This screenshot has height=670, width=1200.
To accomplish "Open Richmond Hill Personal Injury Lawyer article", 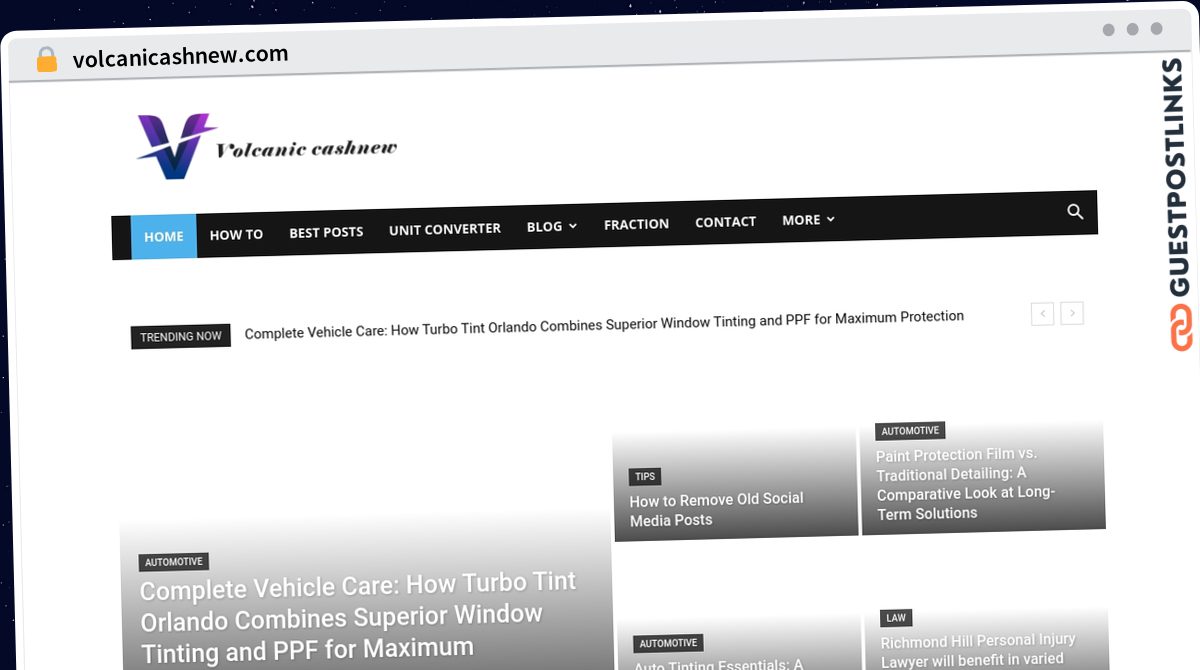I will (x=978, y=650).
